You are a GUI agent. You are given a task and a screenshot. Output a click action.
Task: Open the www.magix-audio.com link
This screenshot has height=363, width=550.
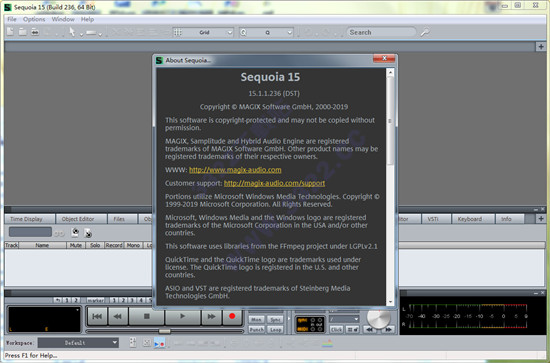[235, 170]
